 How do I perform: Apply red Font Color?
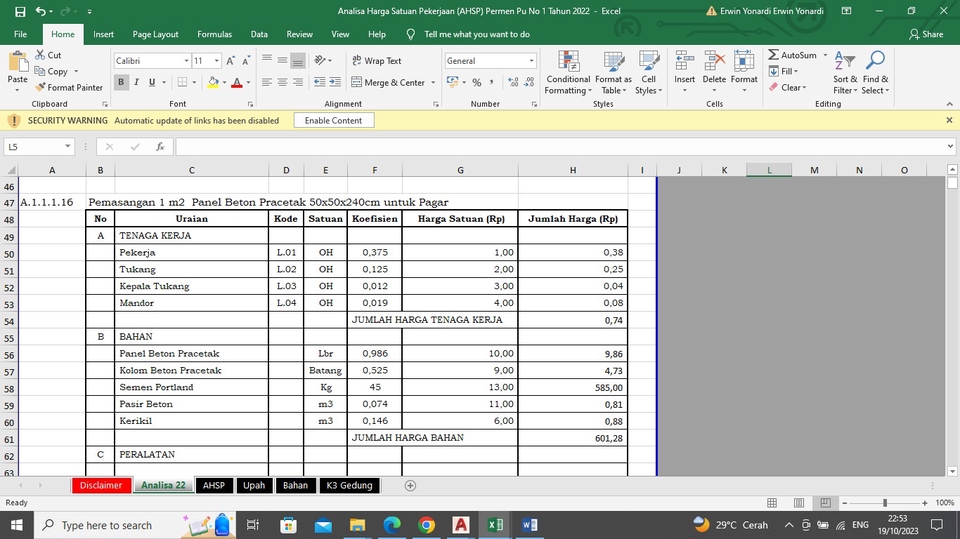tap(237, 82)
